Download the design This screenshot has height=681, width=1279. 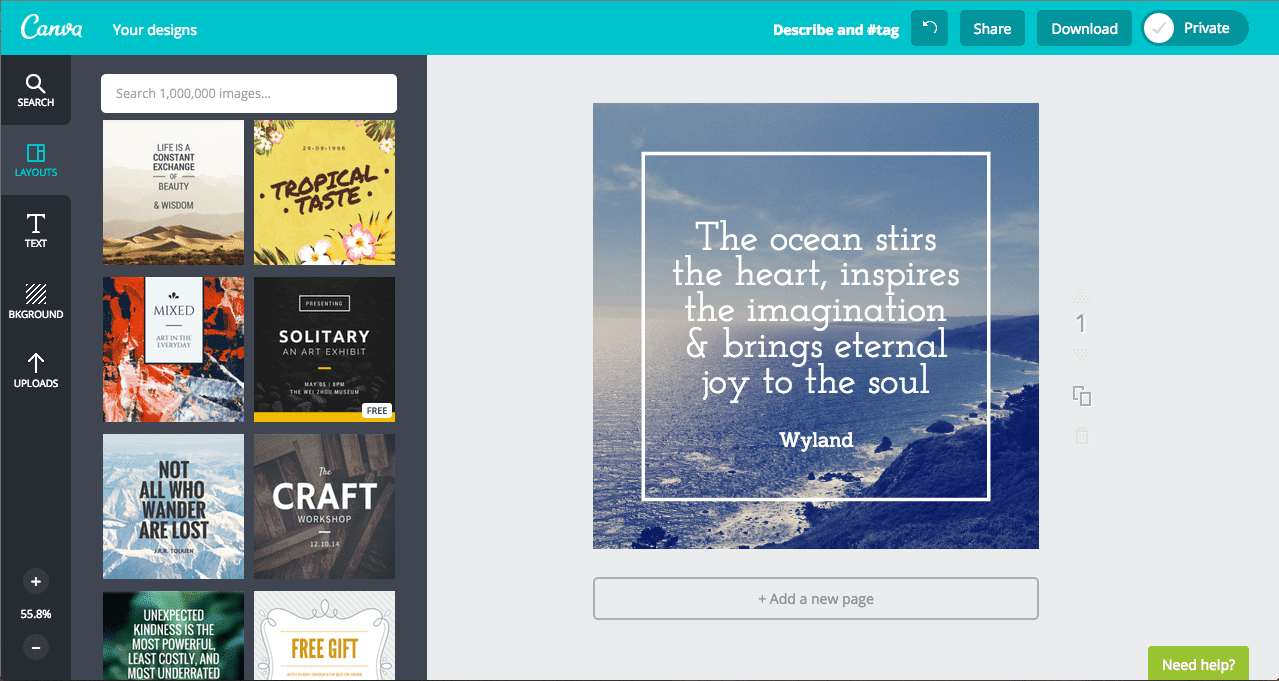click(1083, 28)
